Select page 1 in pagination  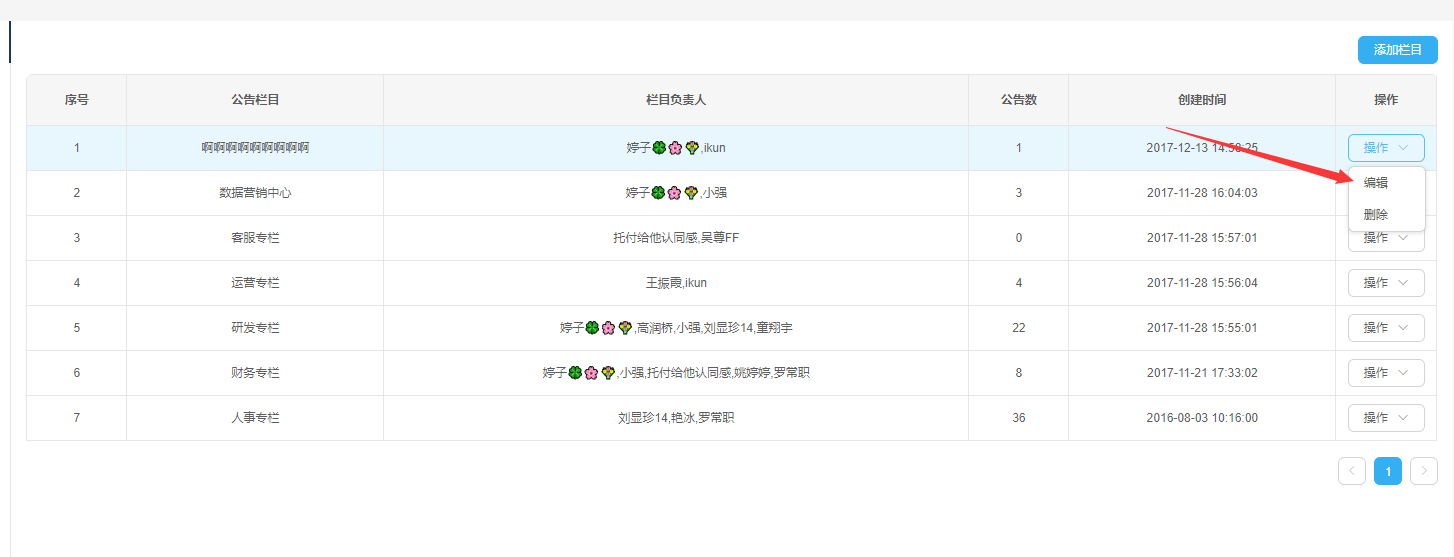[1388, 471]
